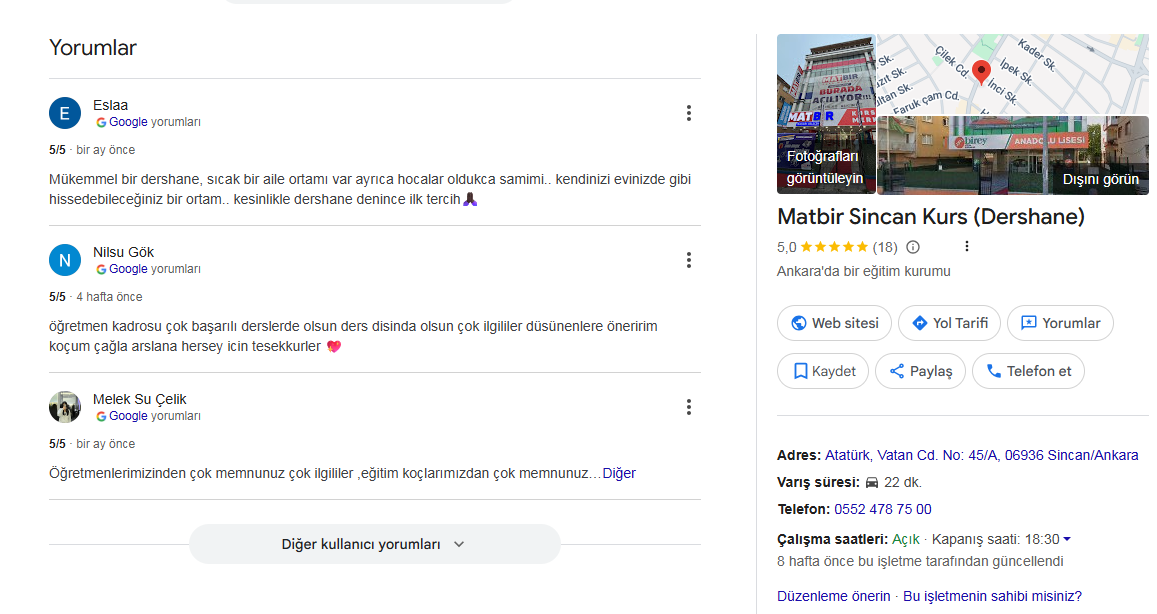Open the Dışını görün street view thumbnail
1157x614 pixels.
coord(1012,155)
